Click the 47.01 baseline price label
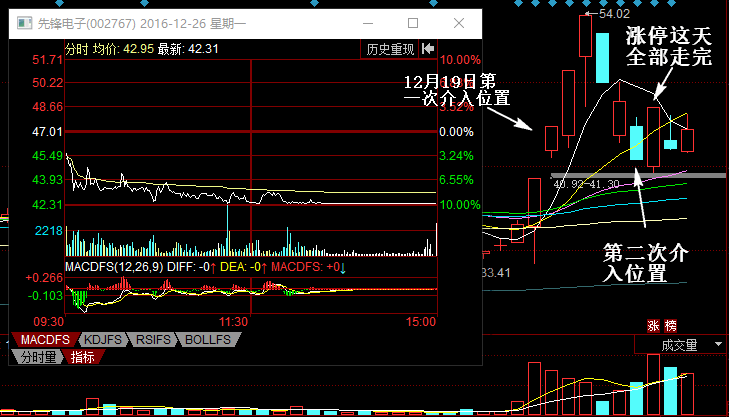The height and width of the screenshot is (417, 729). (48, 131)
